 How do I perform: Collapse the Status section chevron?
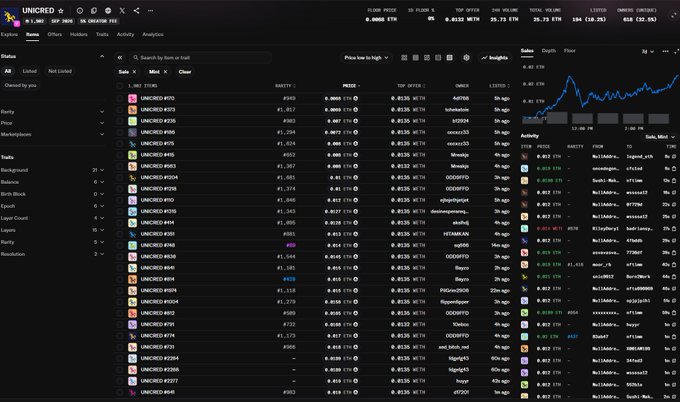point(102,56)
